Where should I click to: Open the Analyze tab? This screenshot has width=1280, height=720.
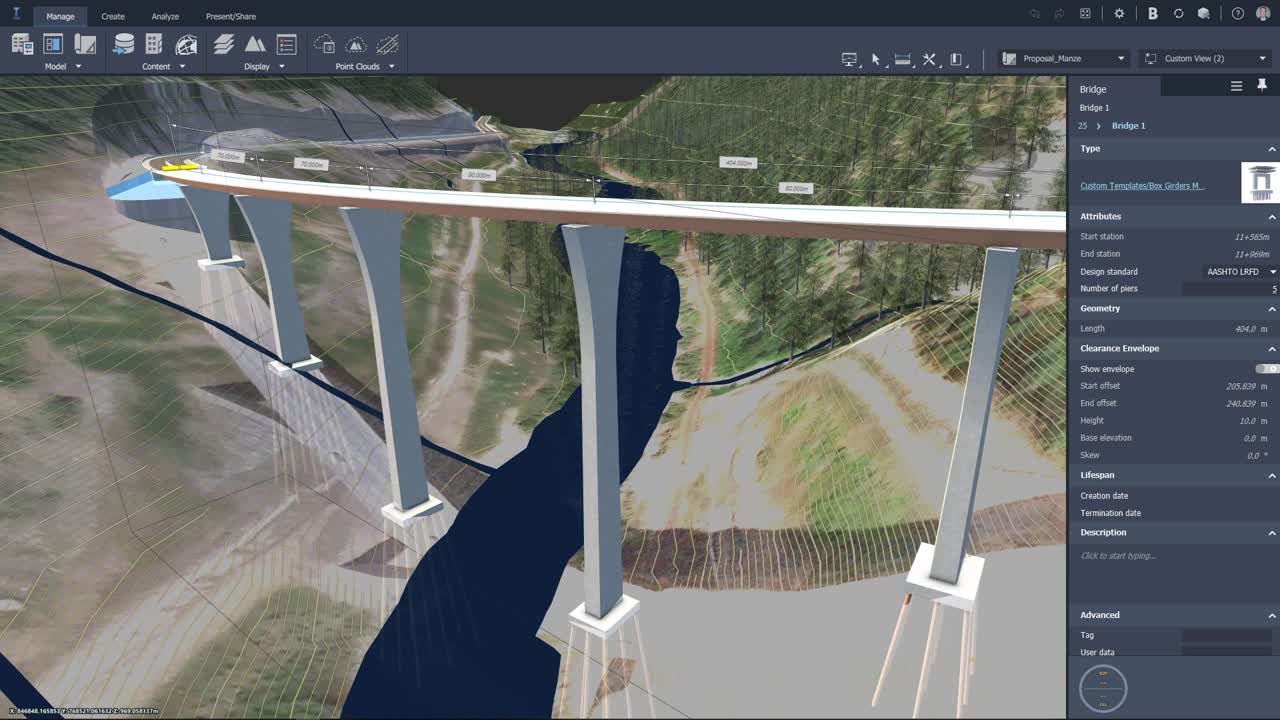pos(165,15)
